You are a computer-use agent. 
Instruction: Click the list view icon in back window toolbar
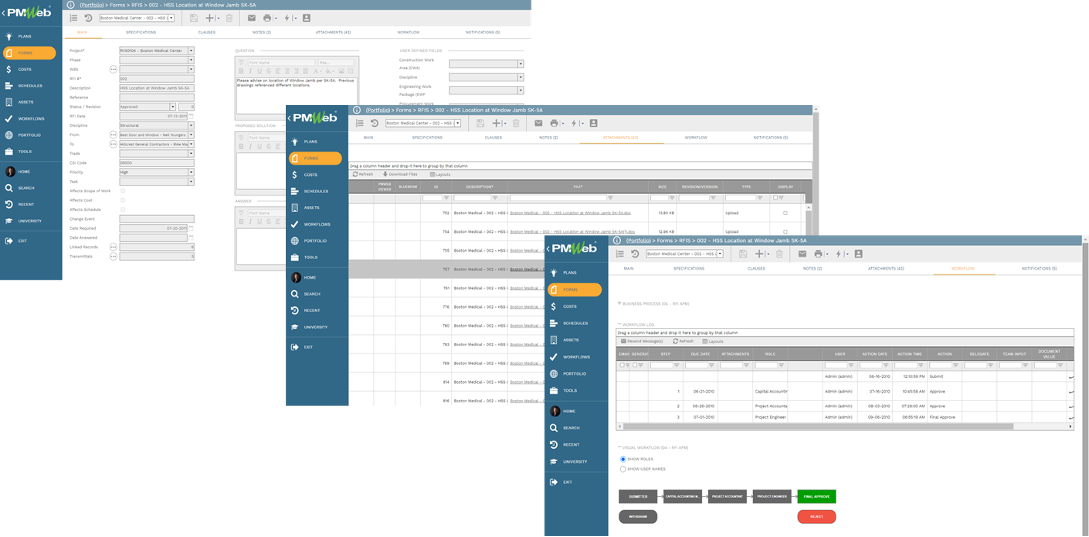pyautogui.click(x=74, y=18)
